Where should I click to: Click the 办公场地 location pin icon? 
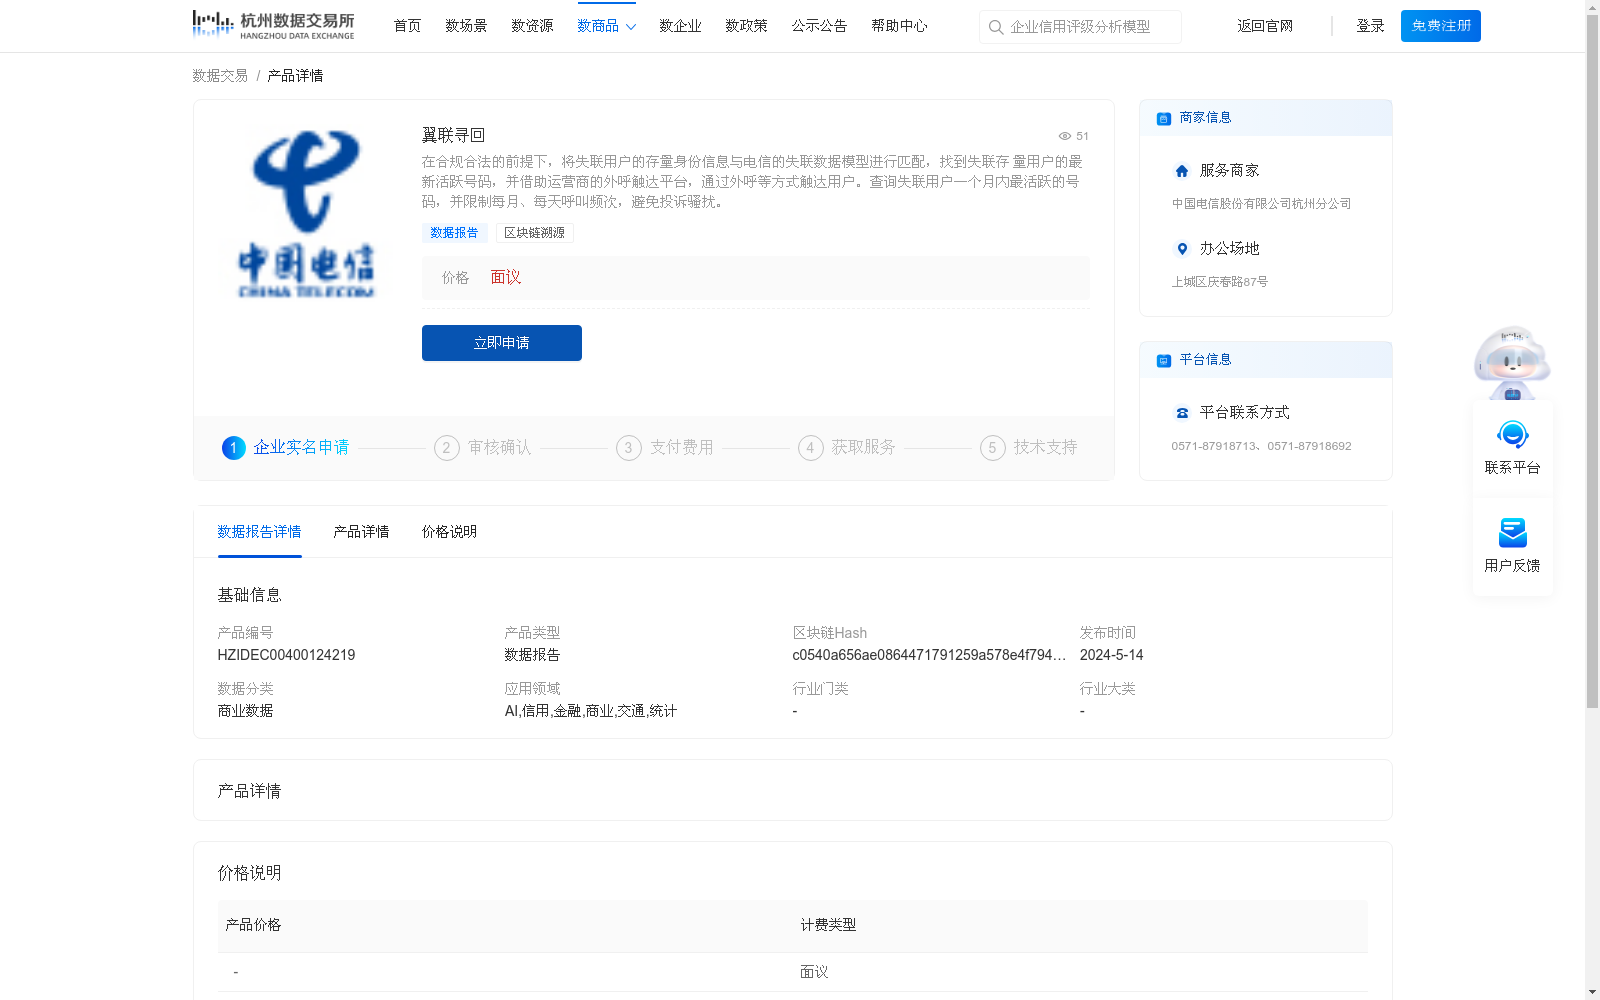tap(1182, 249)
